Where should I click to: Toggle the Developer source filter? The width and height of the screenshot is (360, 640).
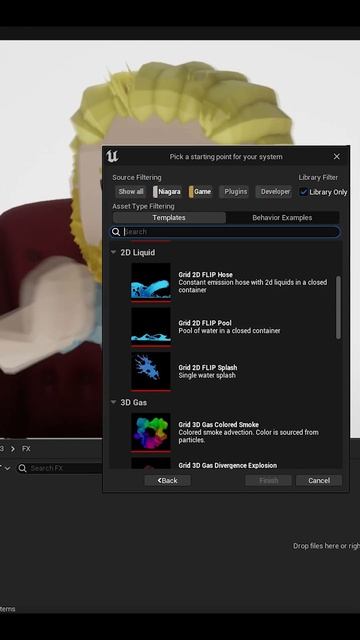point(273,191)
